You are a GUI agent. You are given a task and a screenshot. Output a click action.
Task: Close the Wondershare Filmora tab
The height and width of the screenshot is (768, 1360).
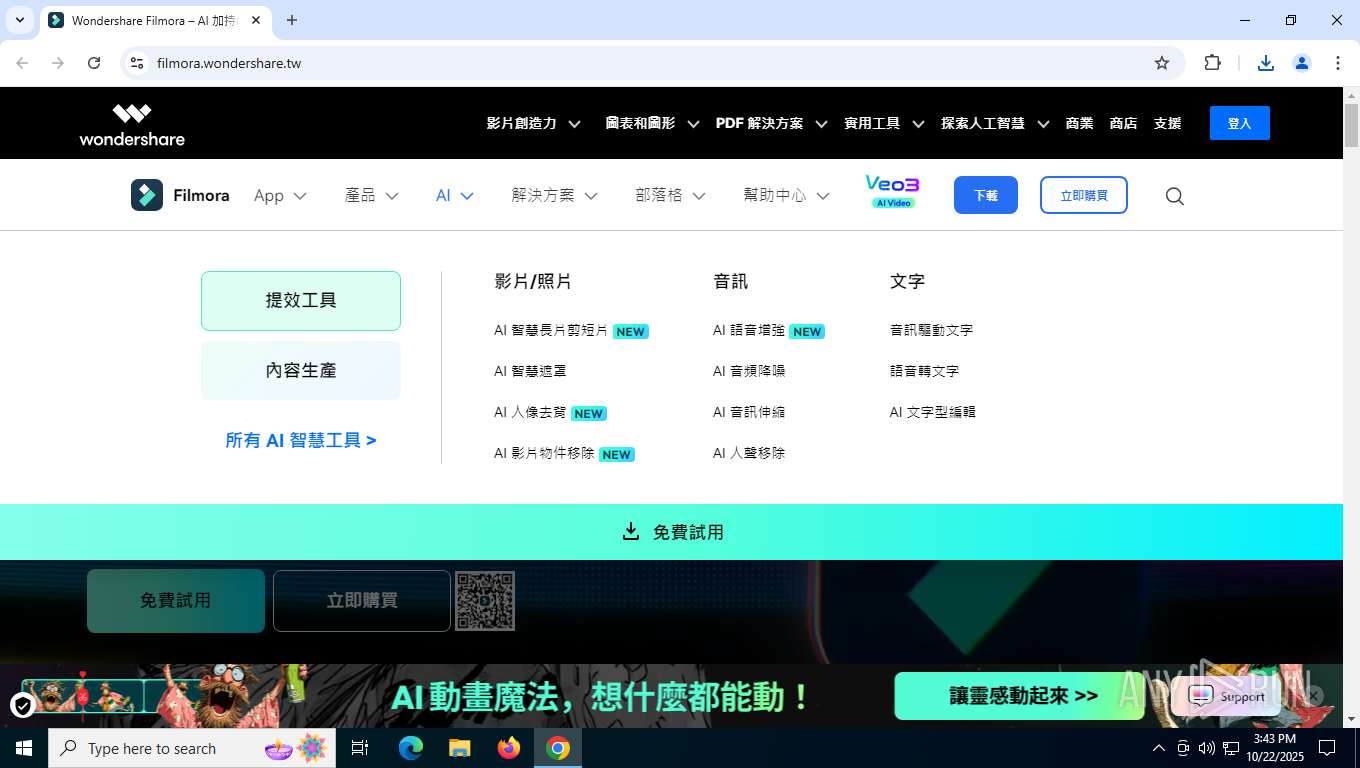pyautogui.click(x=256, y=20)
